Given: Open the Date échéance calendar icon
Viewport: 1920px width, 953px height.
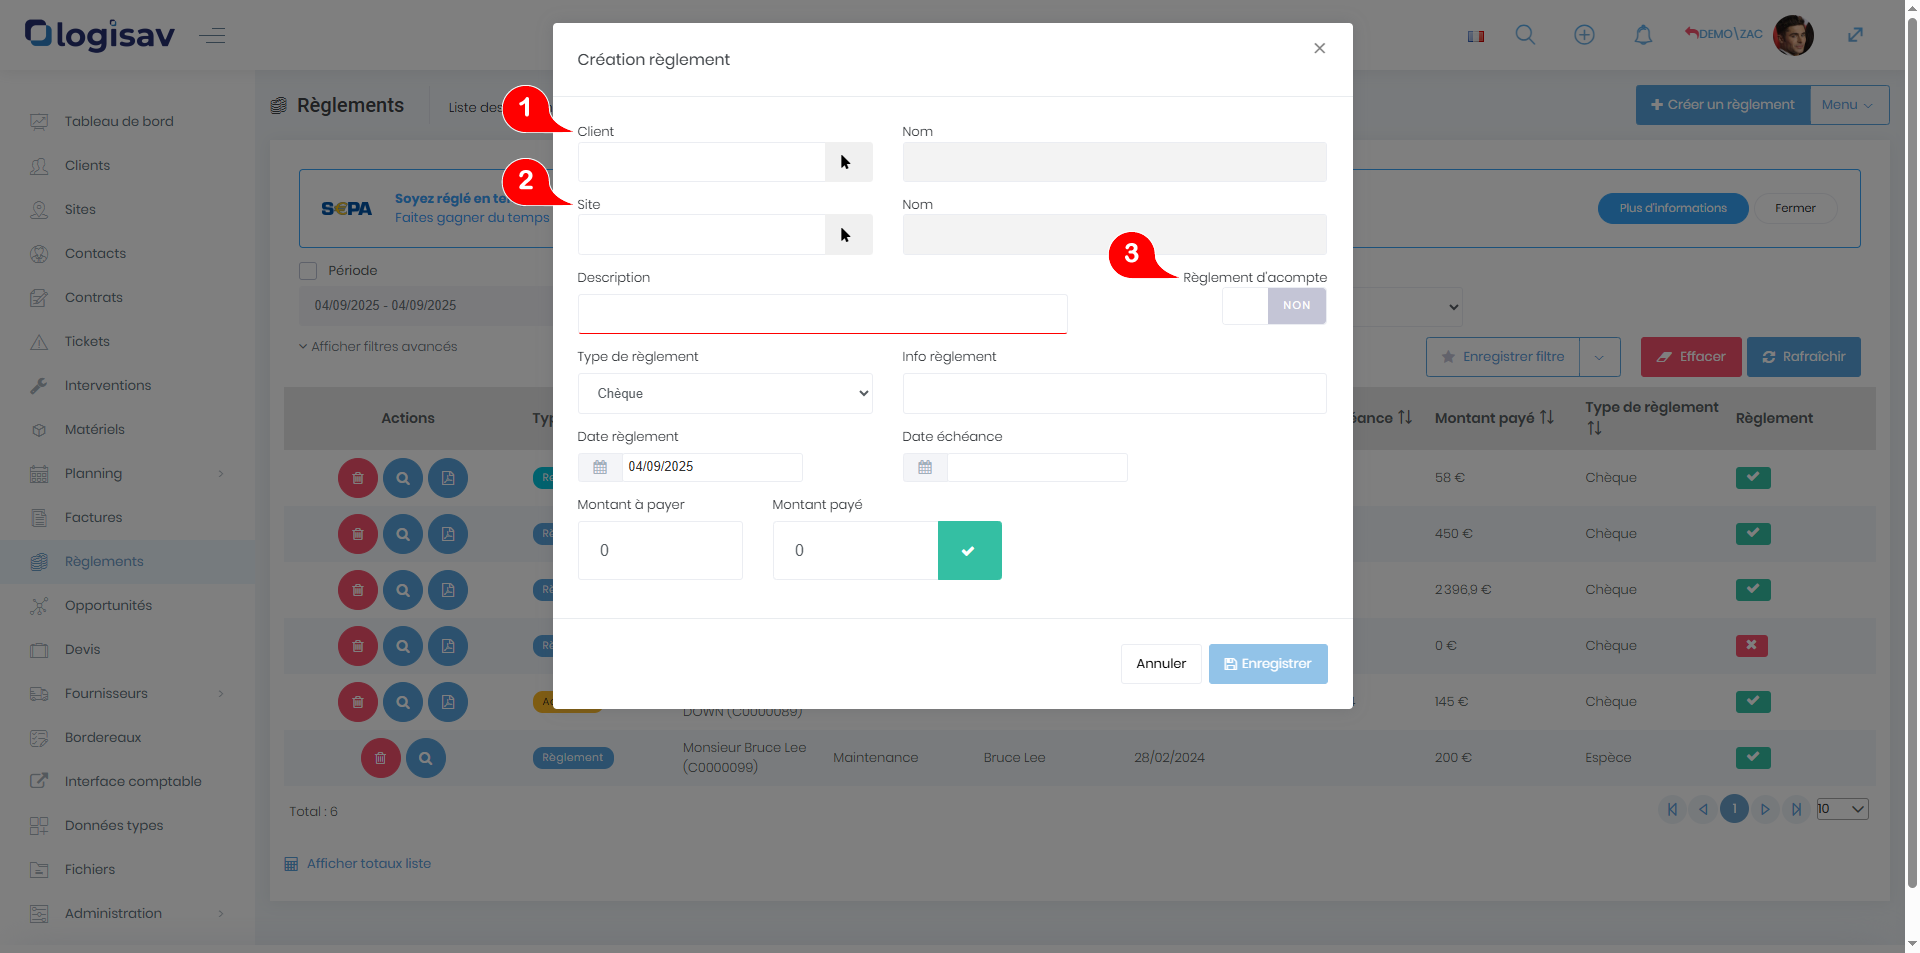Looking at the screenshot, I should tap(925, 467).
